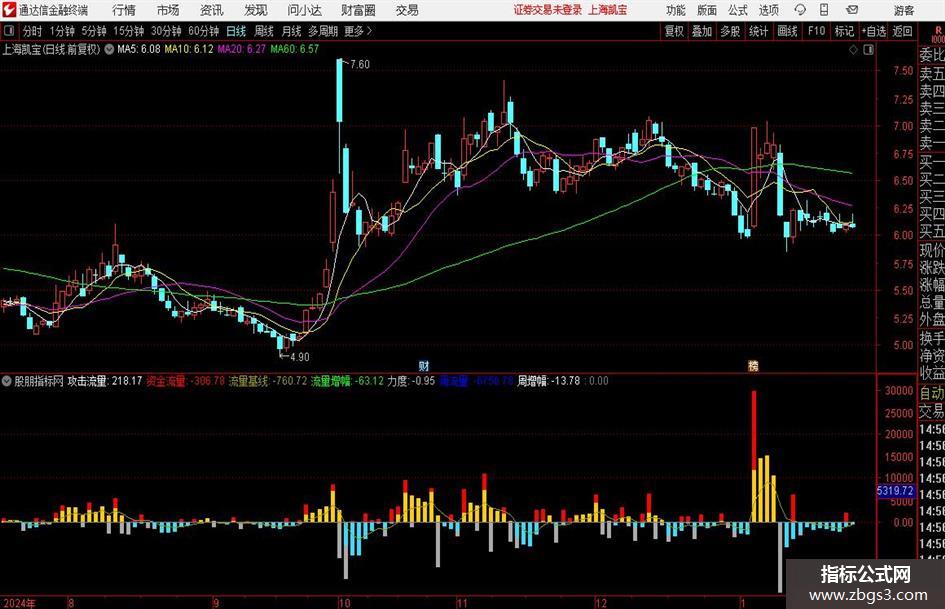Screen dimensions: 945x609
Task: Switch to 月线 monthly tab
Action: pyautogui.click(x=291, y=31)
